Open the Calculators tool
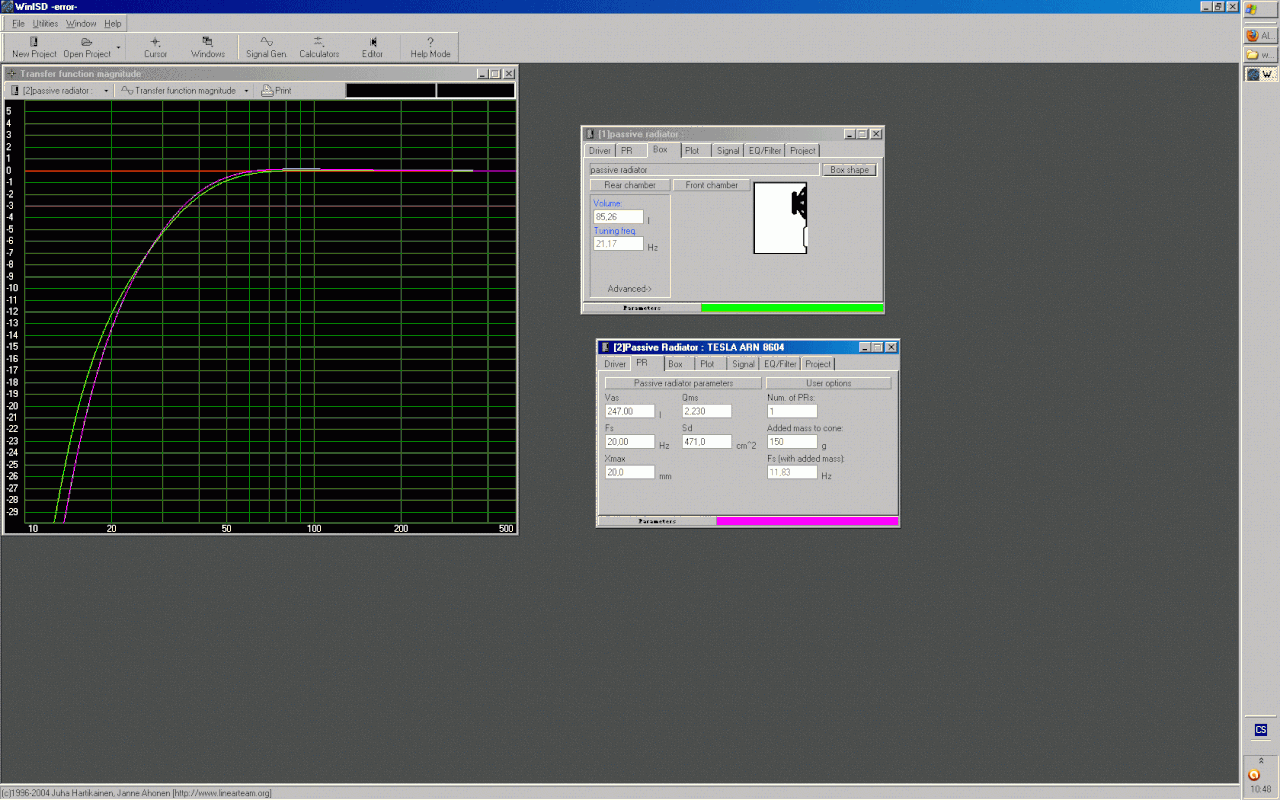This screenshot has height=800, width=1280. point(319,43)
